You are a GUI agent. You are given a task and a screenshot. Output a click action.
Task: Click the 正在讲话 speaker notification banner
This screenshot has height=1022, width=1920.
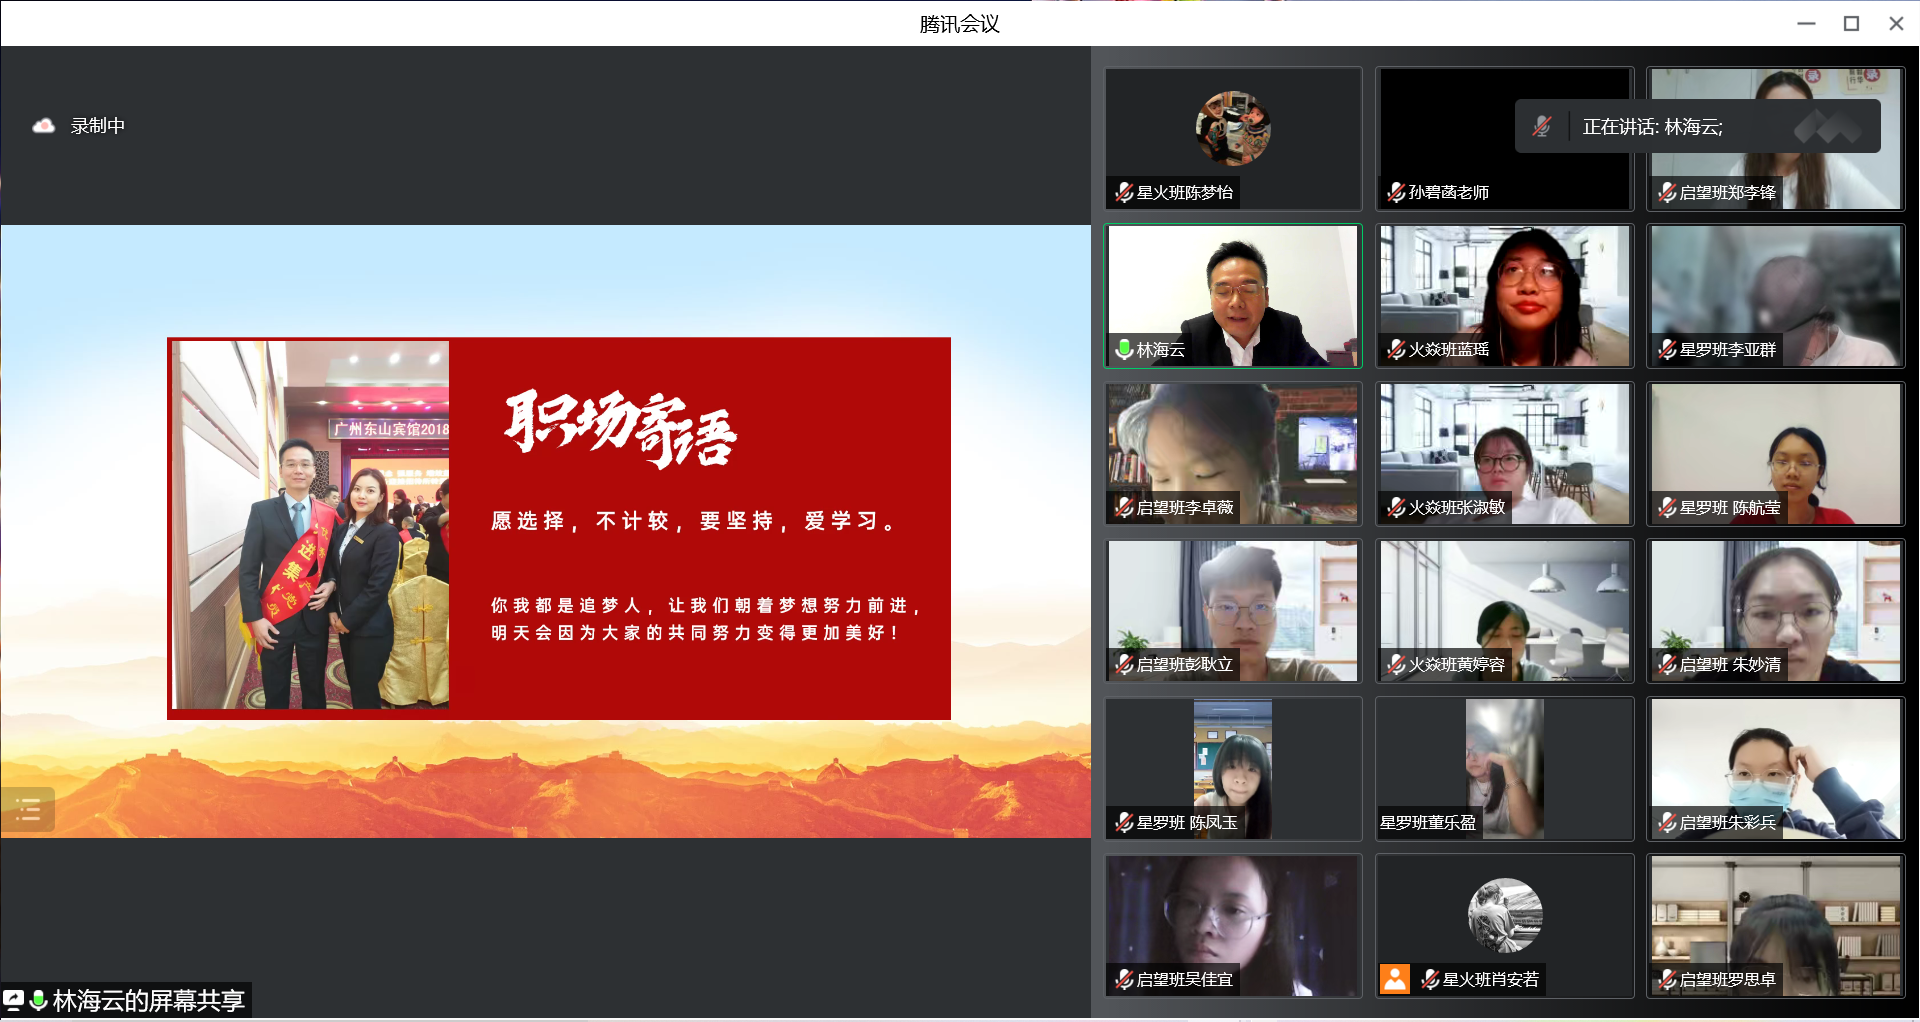click(x=1696, y=127)
